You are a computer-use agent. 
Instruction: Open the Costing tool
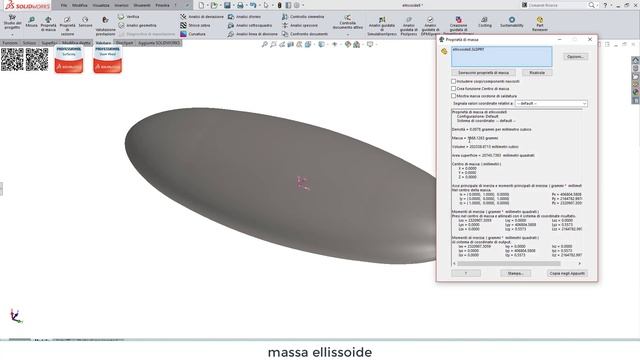click(x=484, y=22)
